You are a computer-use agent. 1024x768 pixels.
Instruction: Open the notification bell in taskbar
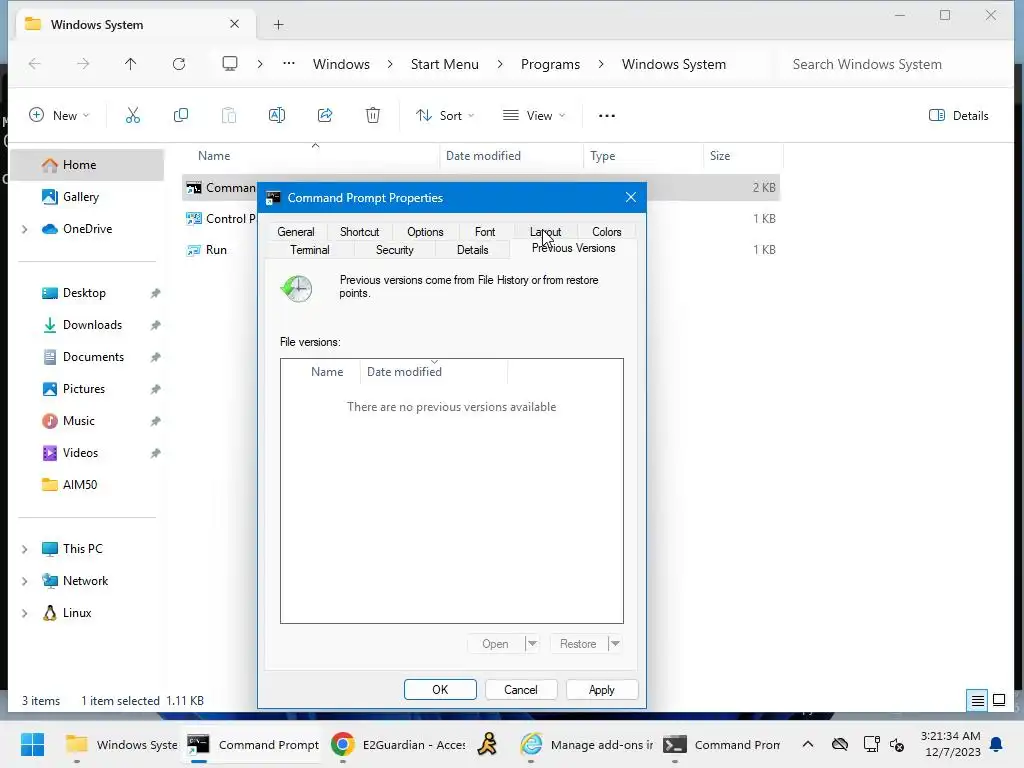coord(997,744)
